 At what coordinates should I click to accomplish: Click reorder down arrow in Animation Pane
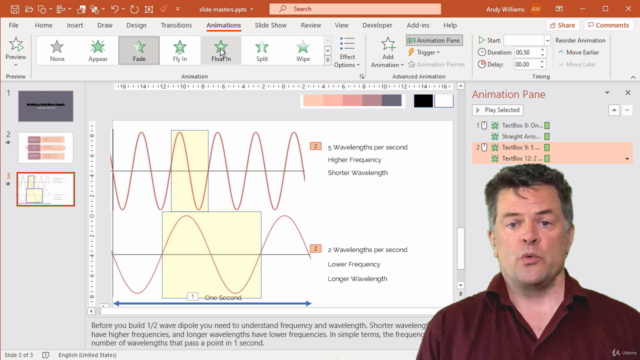tap(627, 110)
